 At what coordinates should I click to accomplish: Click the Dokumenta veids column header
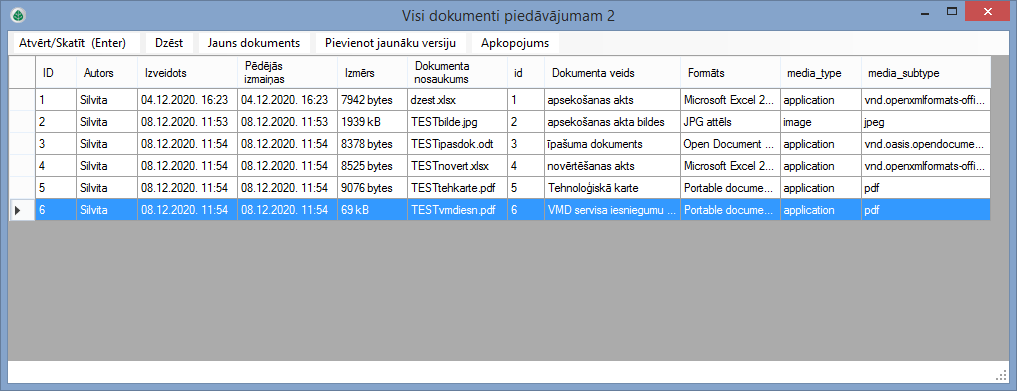click(x=612, y=73)
